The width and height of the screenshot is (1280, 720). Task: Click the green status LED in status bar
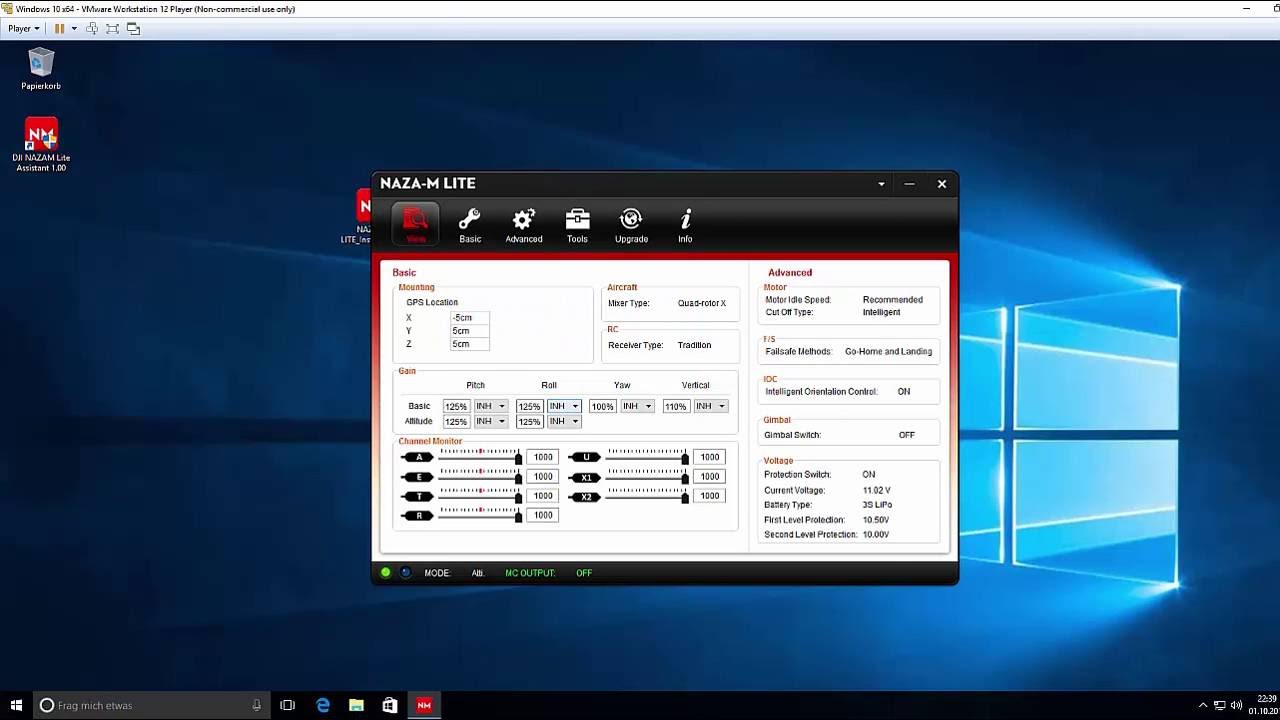coord(386,573)
